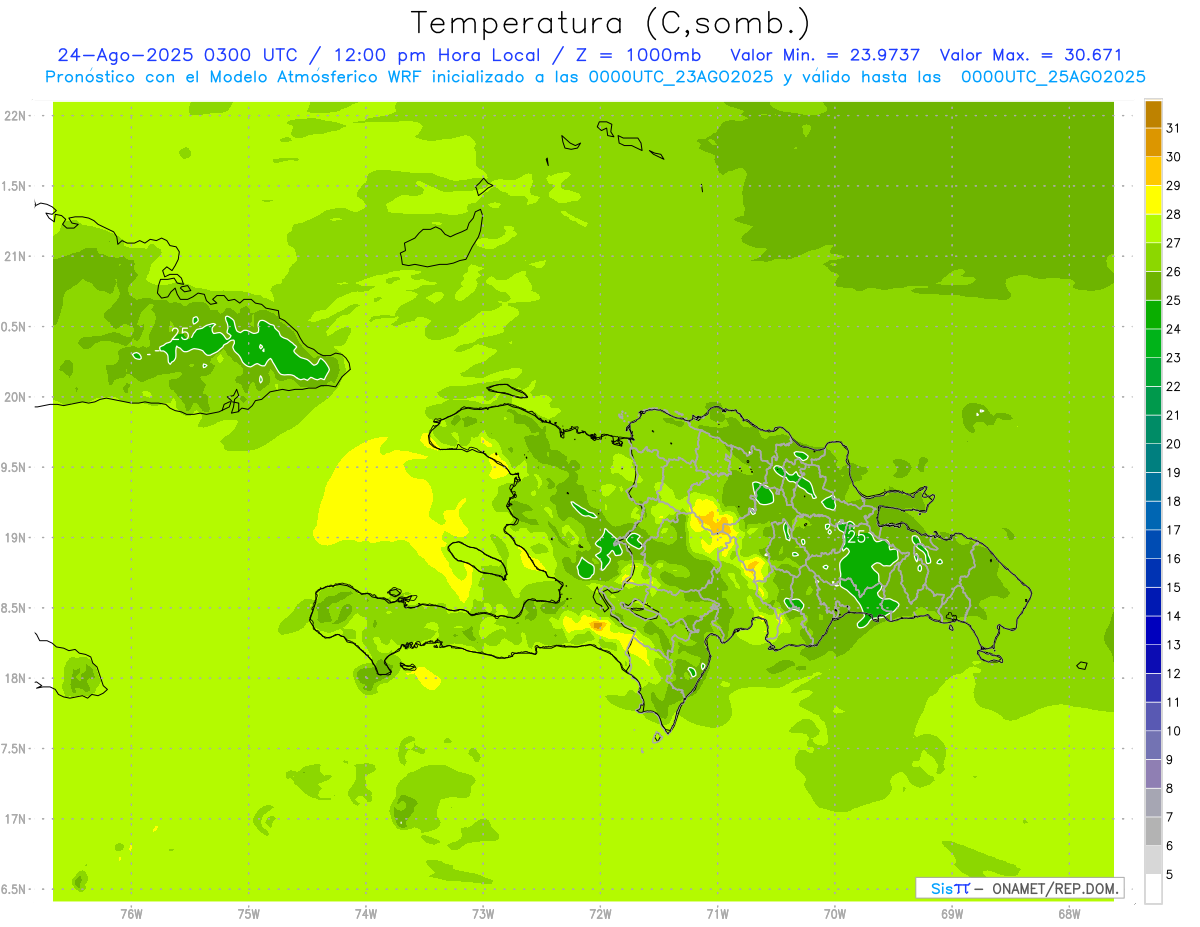Click the "71W" longitude label
Viewport: 1200px width, 927px height.
coord(717,914)
